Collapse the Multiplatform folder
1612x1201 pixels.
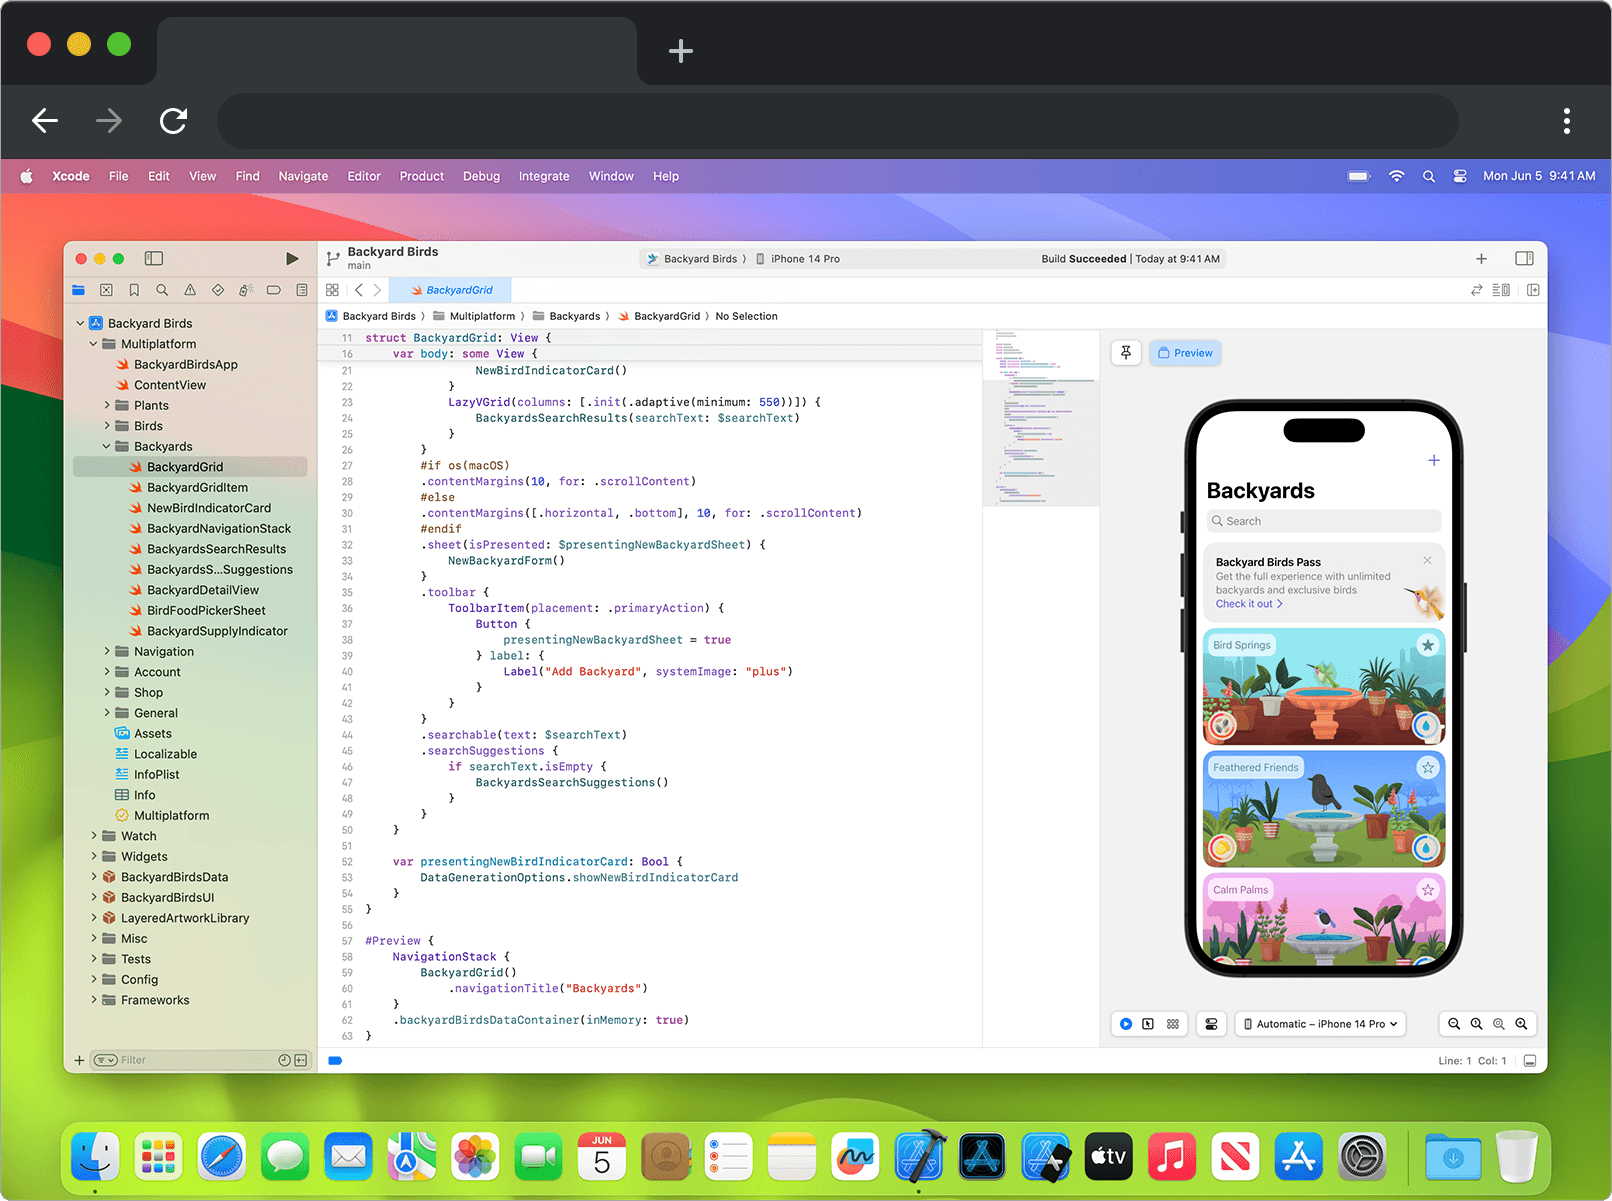pyautogui.click(x=94, y=344)
